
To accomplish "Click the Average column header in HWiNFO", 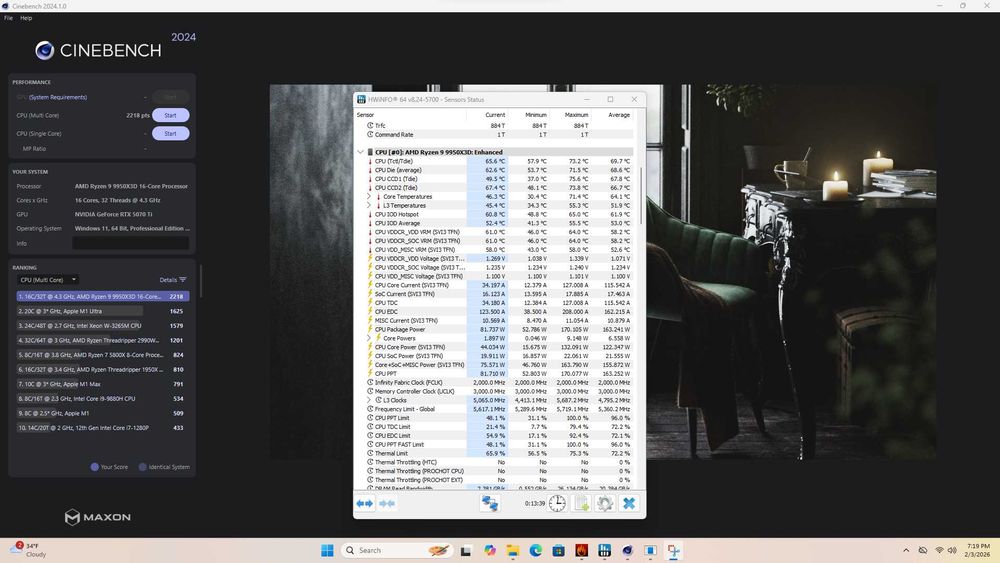I will [x=619, y=115].
